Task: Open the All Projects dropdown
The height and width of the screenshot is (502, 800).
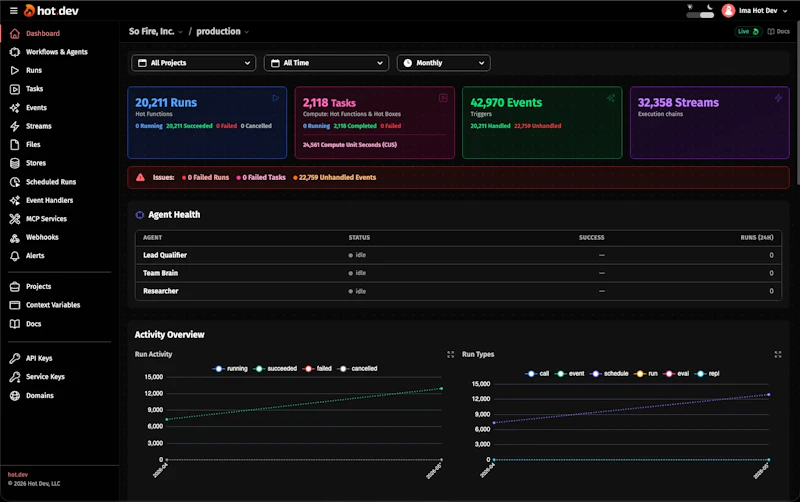Action: pos(193,63)
